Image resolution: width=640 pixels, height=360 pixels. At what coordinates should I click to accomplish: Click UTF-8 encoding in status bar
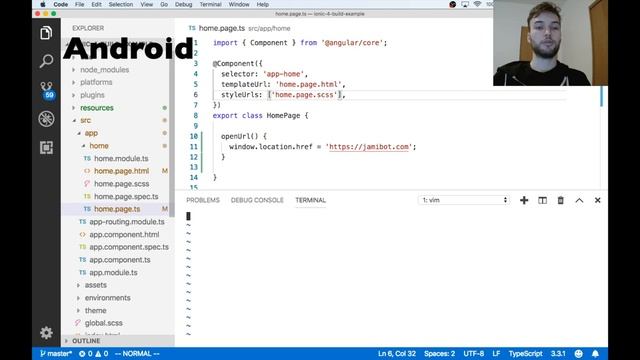[473, 354]
